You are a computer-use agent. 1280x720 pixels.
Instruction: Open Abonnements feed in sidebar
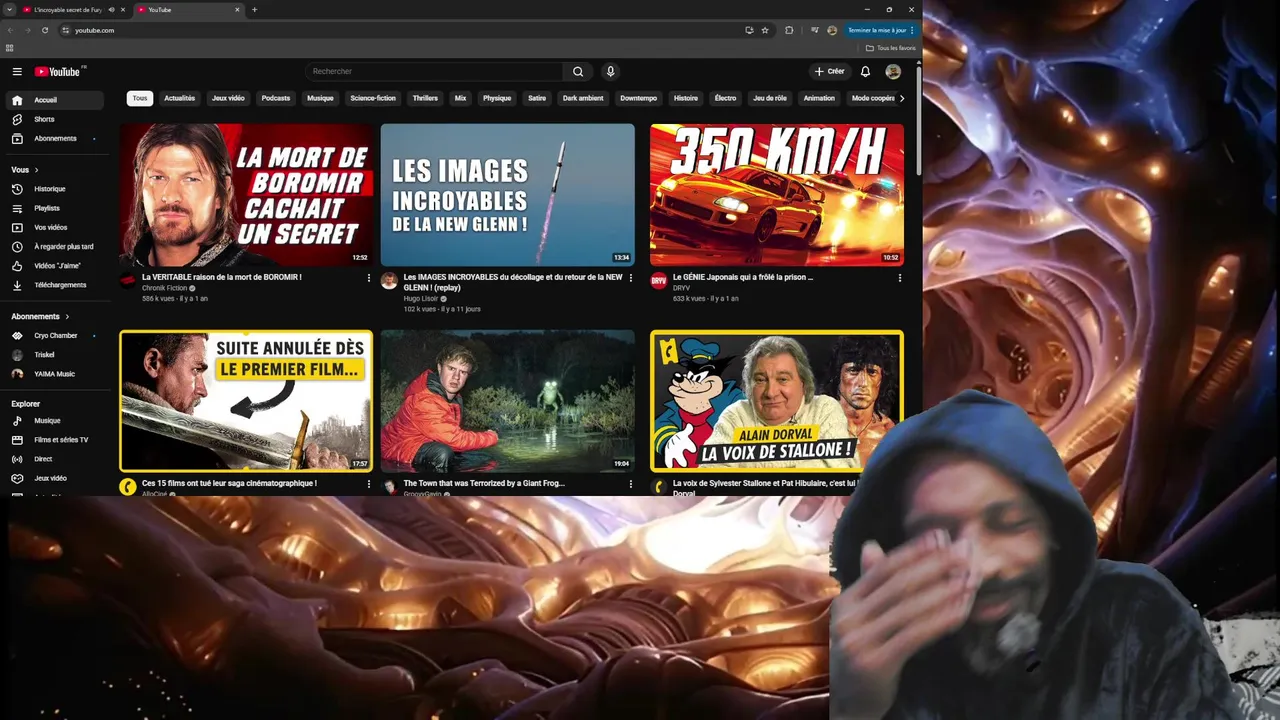(55, 138)
